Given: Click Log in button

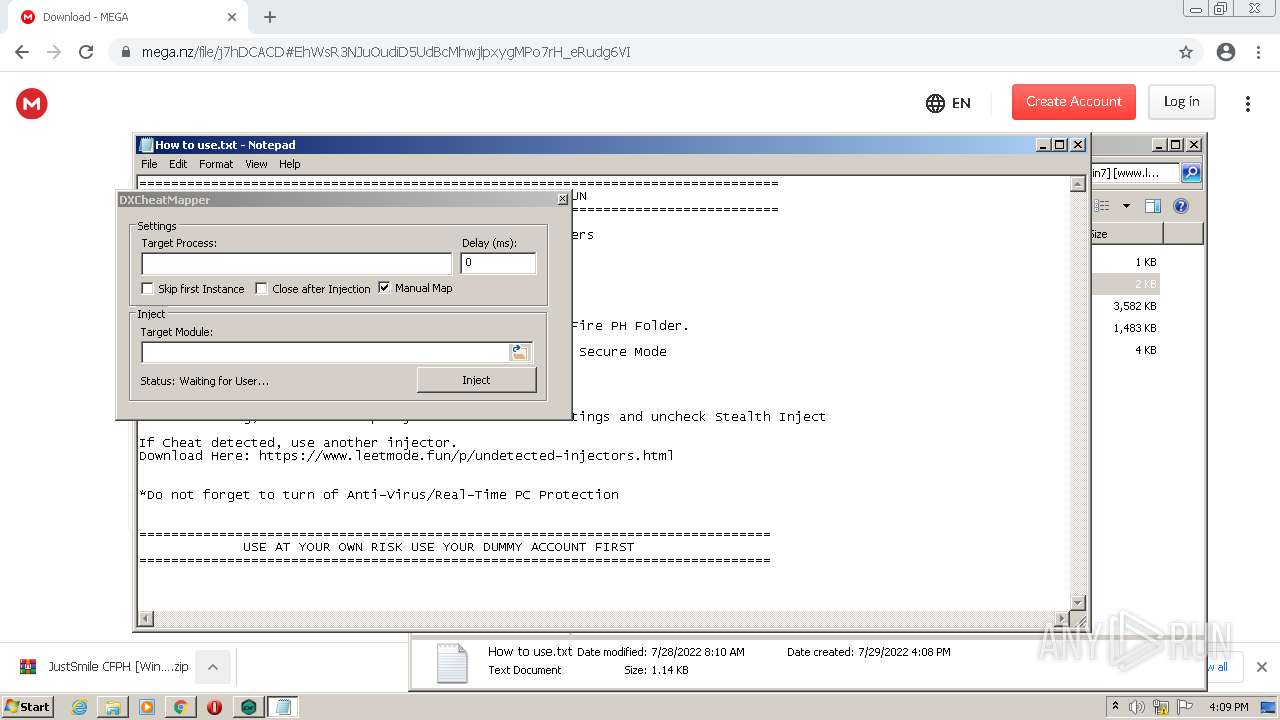Looking at the screenshot, I should tap(1181, 102).
